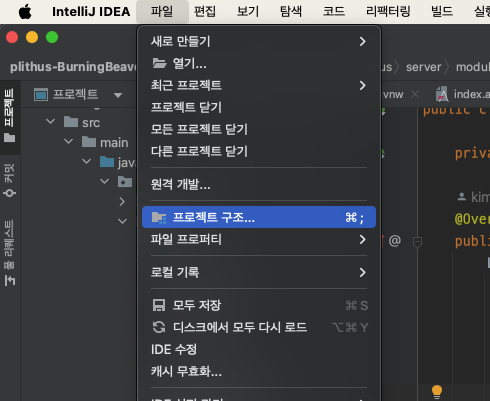Collapse the src folder chevron
The height and width of the screenshot is (401, 490).
pyautogui.click(x=51, y=121)
